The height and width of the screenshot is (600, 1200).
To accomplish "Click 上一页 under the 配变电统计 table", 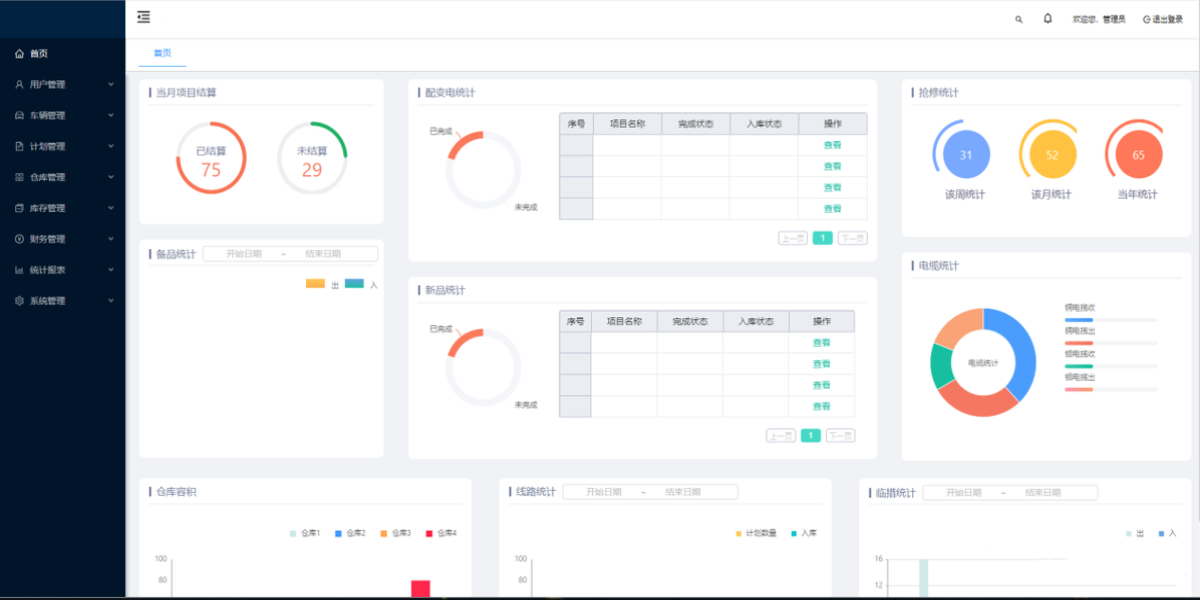I will click(792, 238).
